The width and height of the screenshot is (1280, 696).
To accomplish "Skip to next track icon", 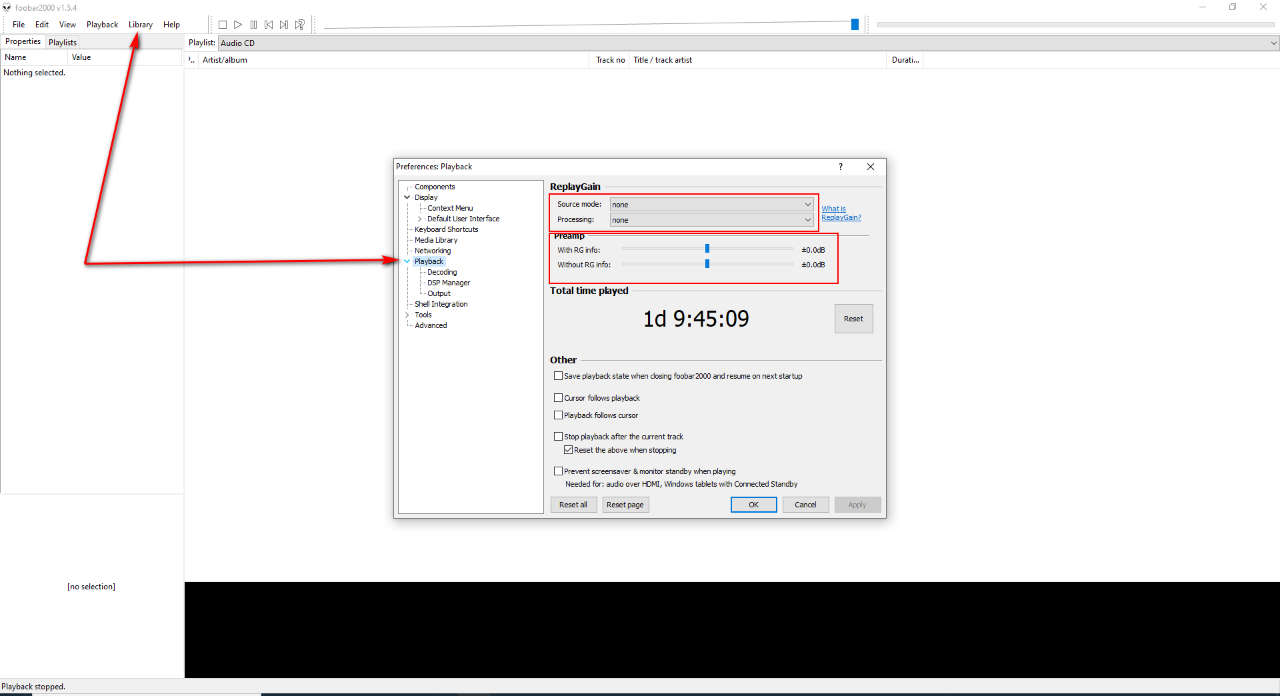I will [x=284, y=25].
